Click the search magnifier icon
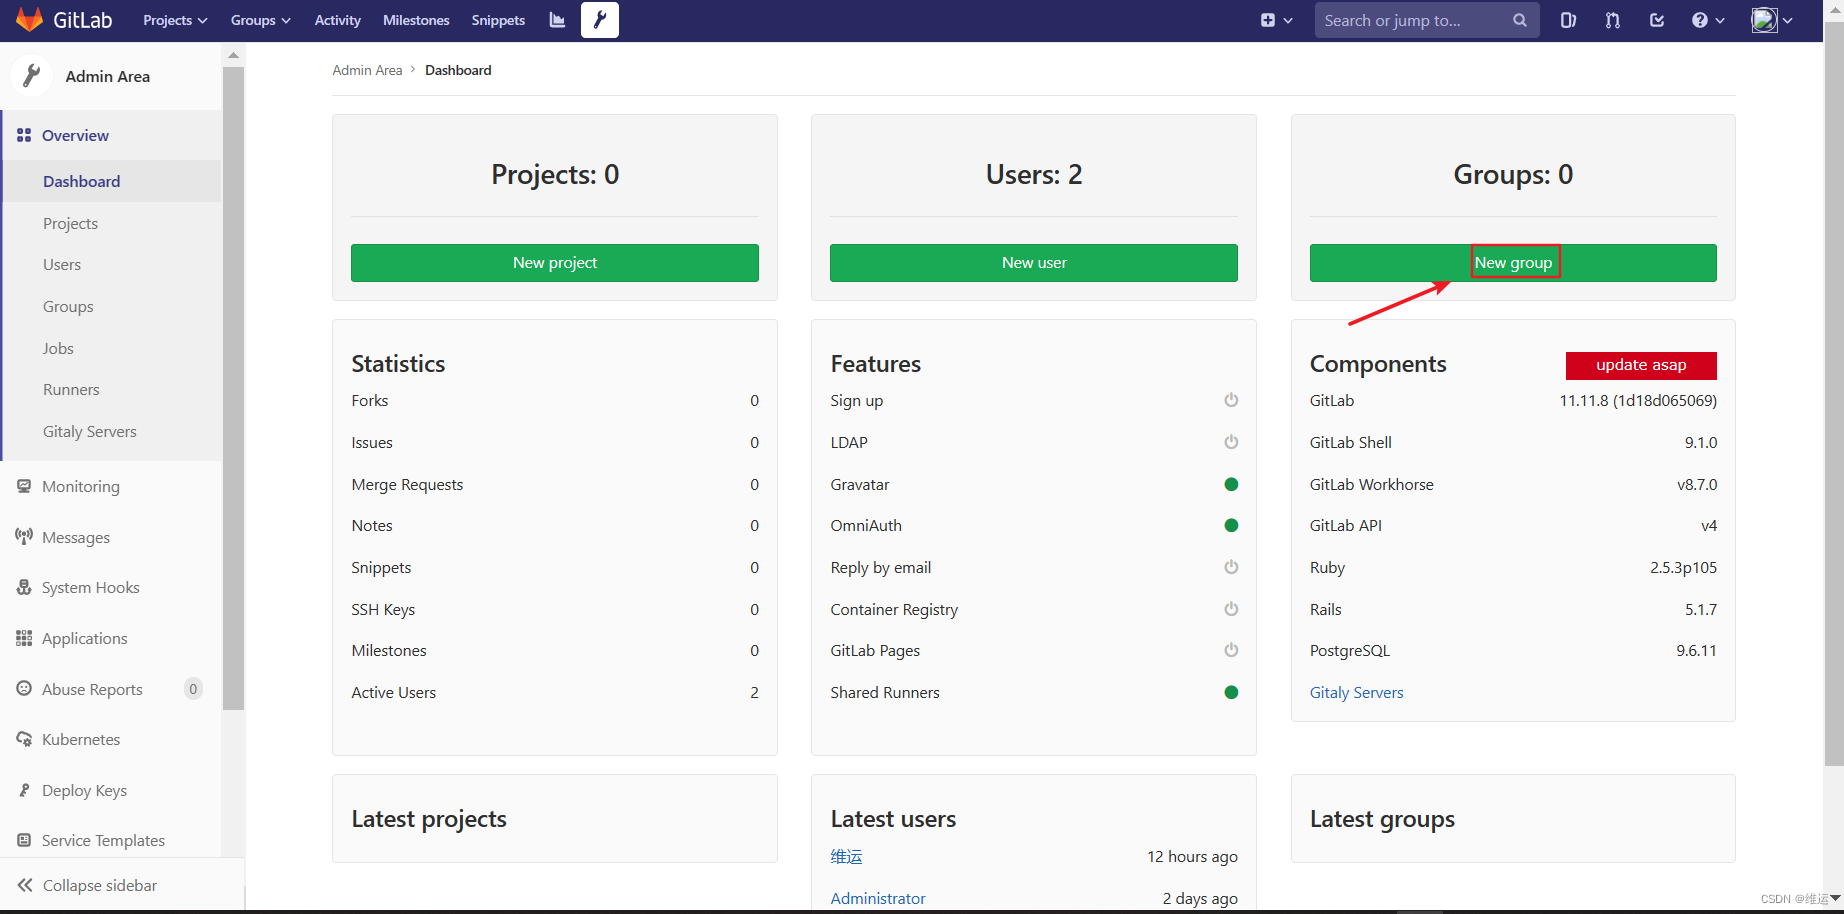Image resolution: width=1844 pixels, height=914 pixels. [x=1520, y=20]
